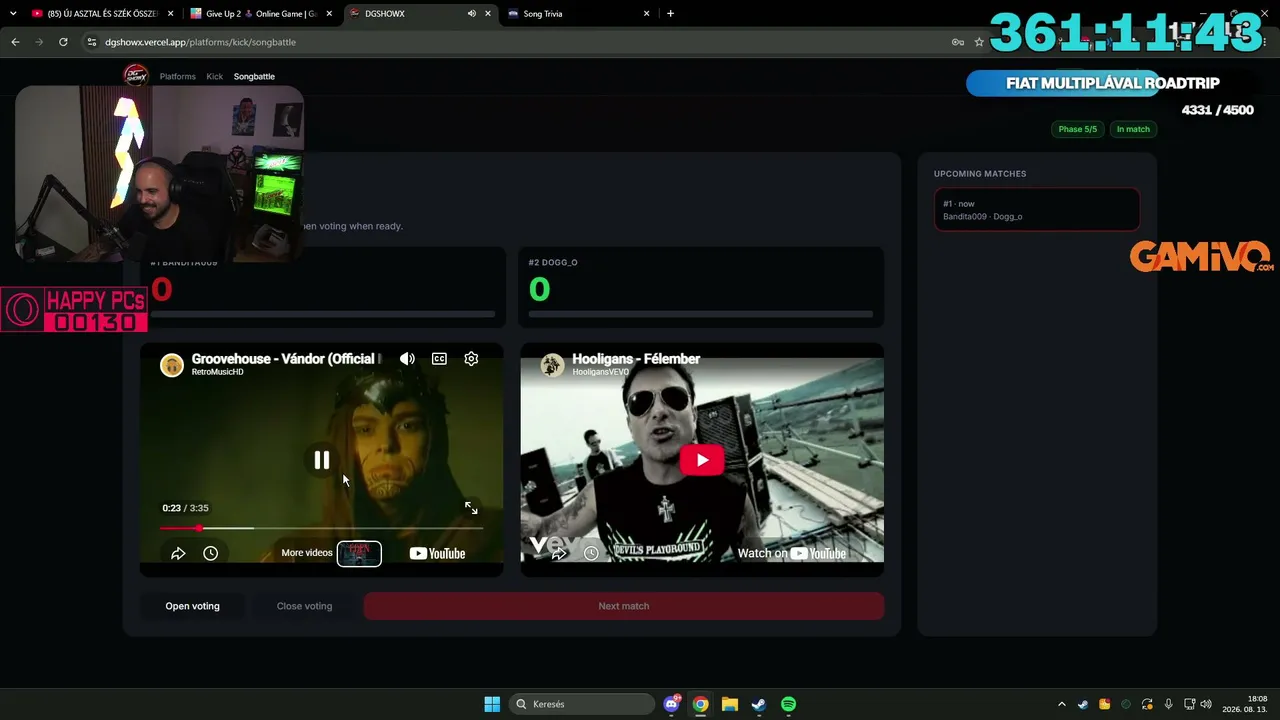Screen dimensions: 1280x720
Task: Click Songbattle in the breadcrumb
Action: [254, 76]
